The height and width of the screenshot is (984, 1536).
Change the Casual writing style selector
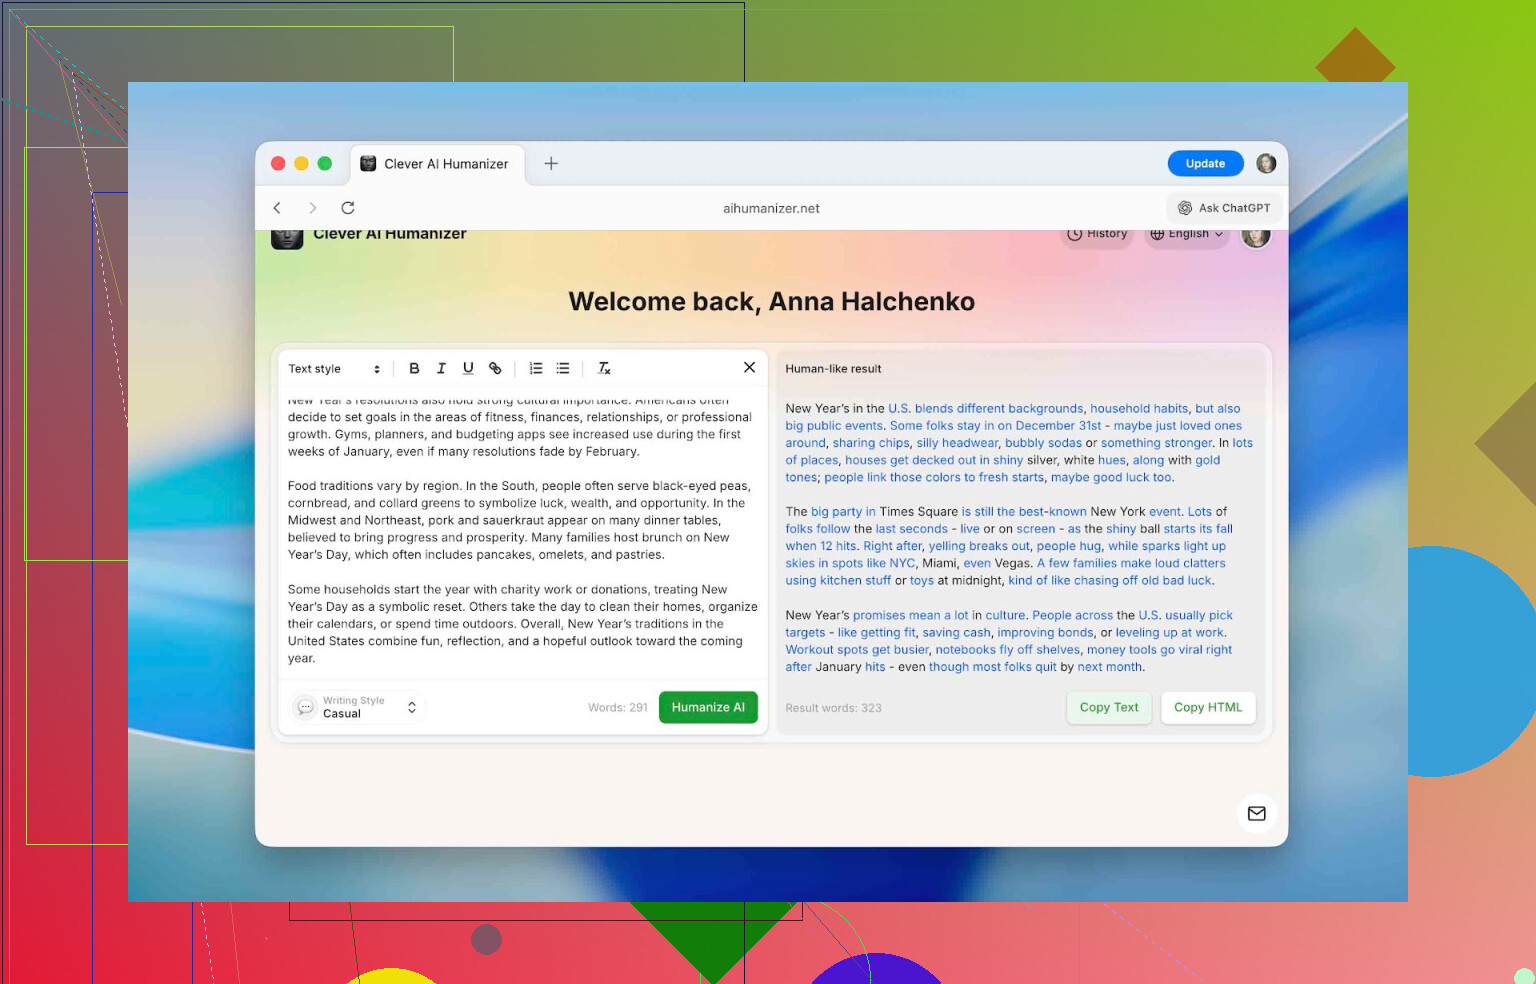tap(359, 707)
